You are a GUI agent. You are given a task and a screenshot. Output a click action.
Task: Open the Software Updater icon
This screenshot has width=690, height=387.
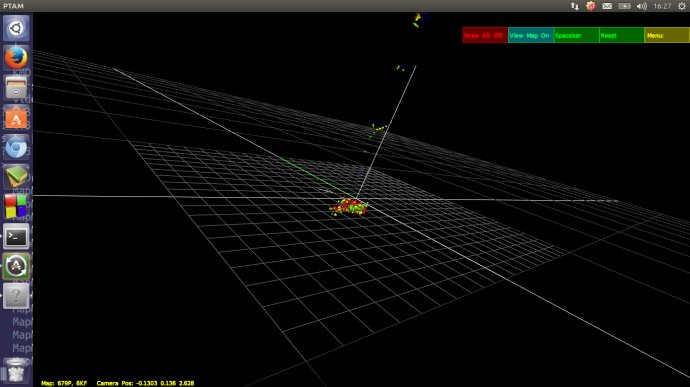(x=16, y=266)
